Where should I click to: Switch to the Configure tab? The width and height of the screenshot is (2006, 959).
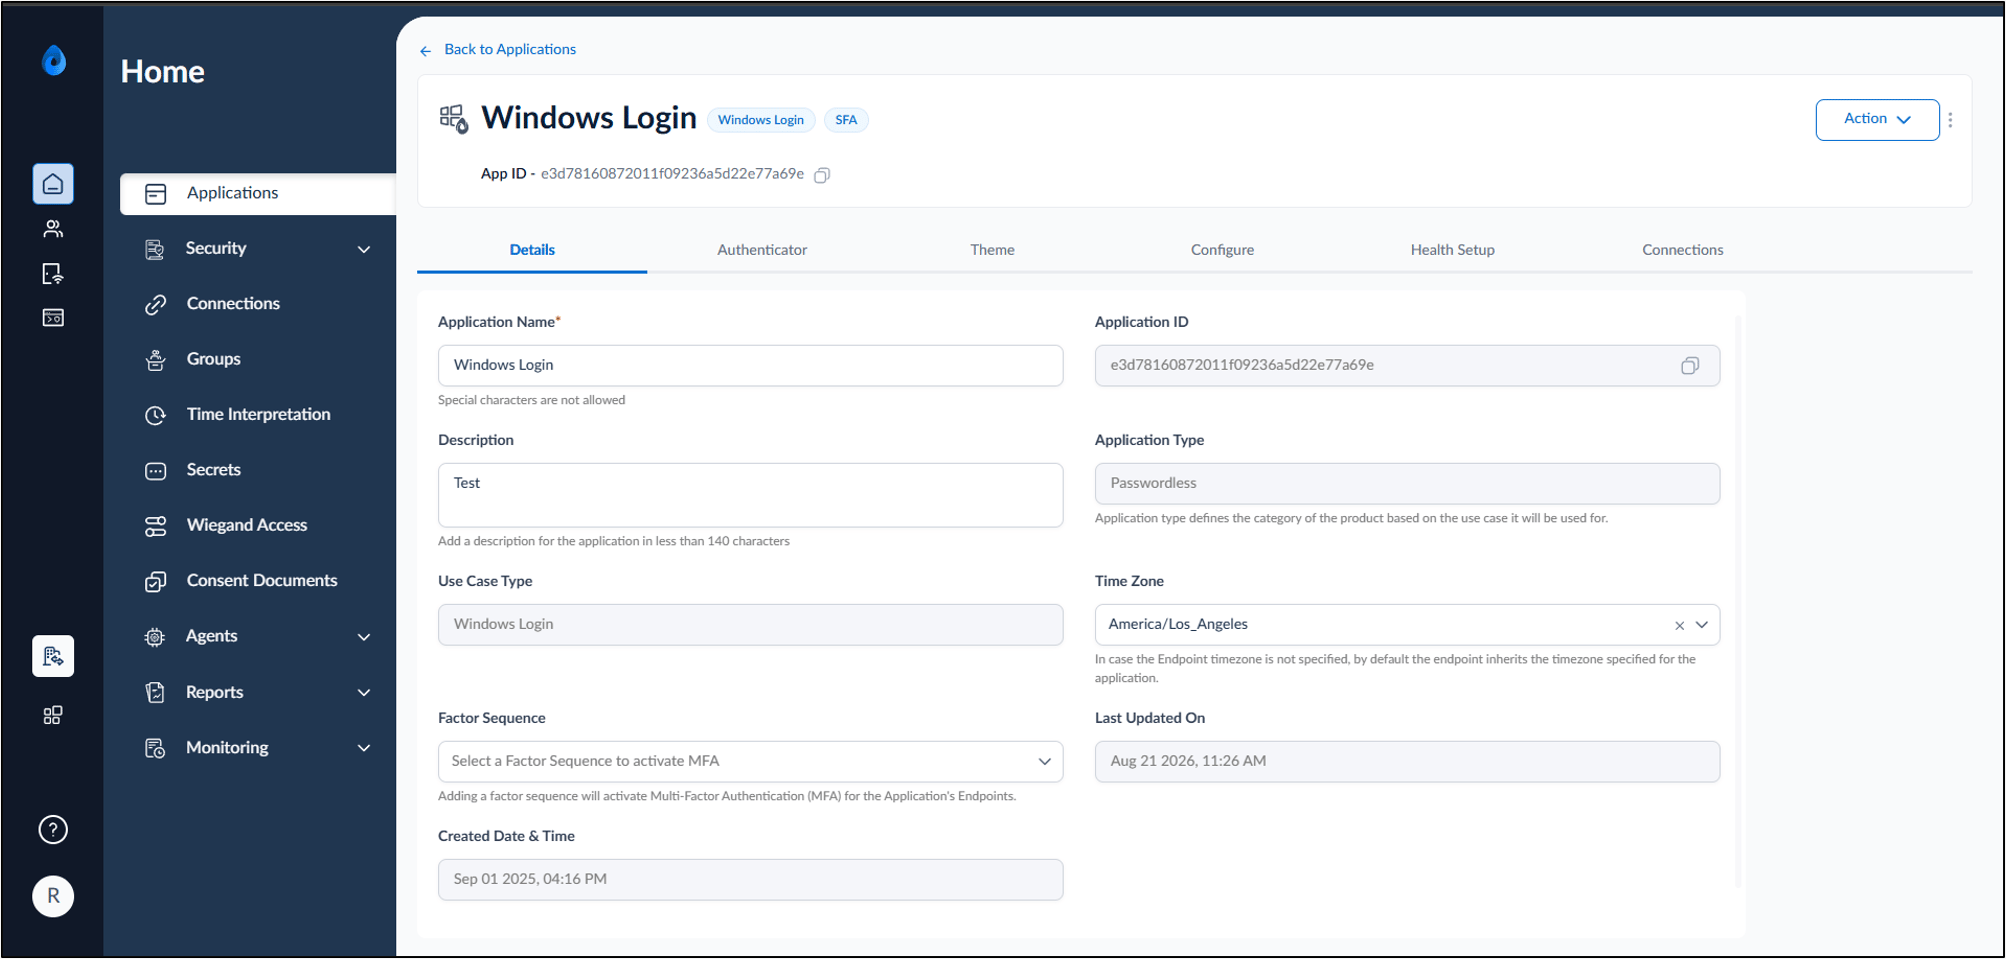coord(1222,250)
